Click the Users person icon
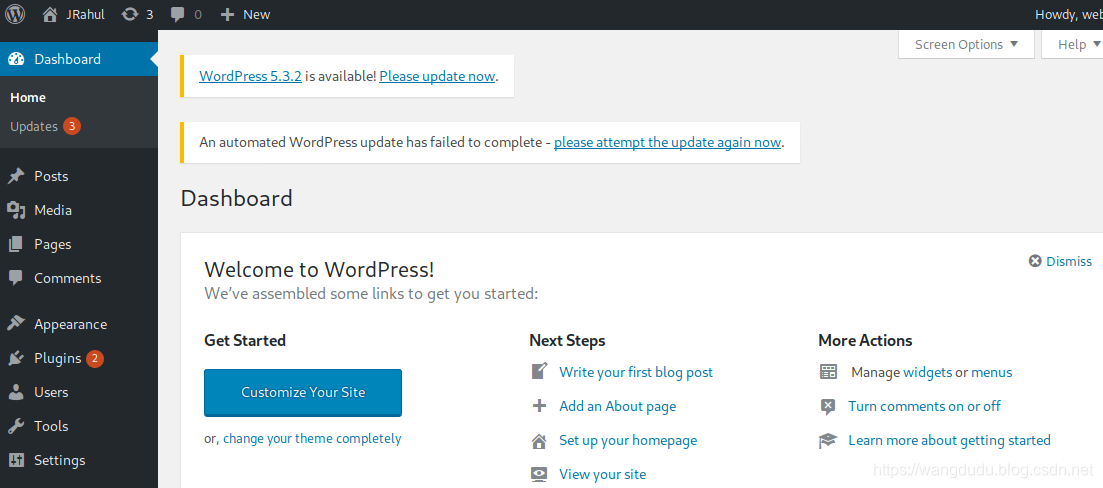The width and height of the screenshot is (1103, 488). pyautogui.click(x=15, y=392)
